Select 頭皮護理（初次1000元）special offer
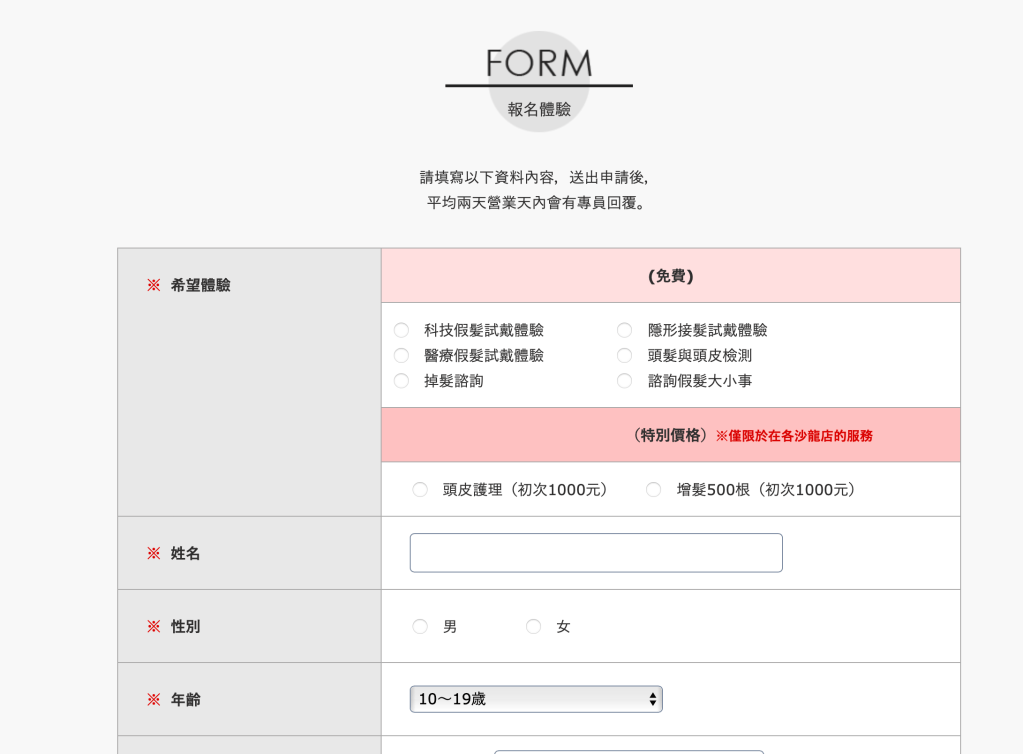This screenshot has height=754, width=1023. [x=420, y=489]
